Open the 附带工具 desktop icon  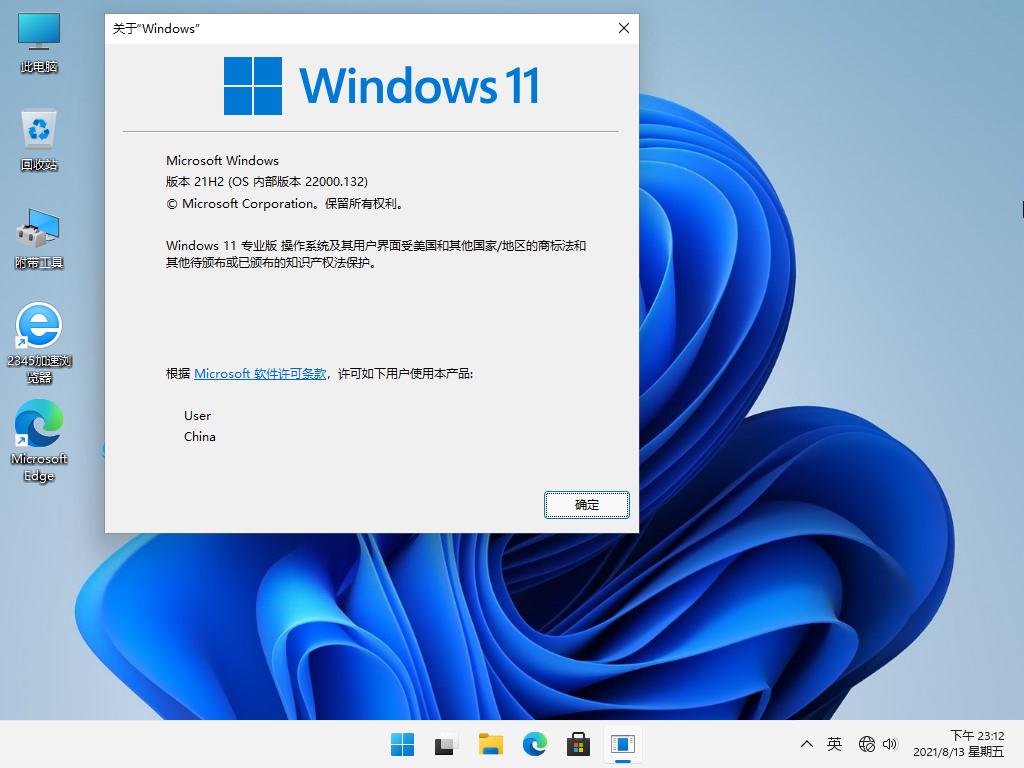pos(39,238)
